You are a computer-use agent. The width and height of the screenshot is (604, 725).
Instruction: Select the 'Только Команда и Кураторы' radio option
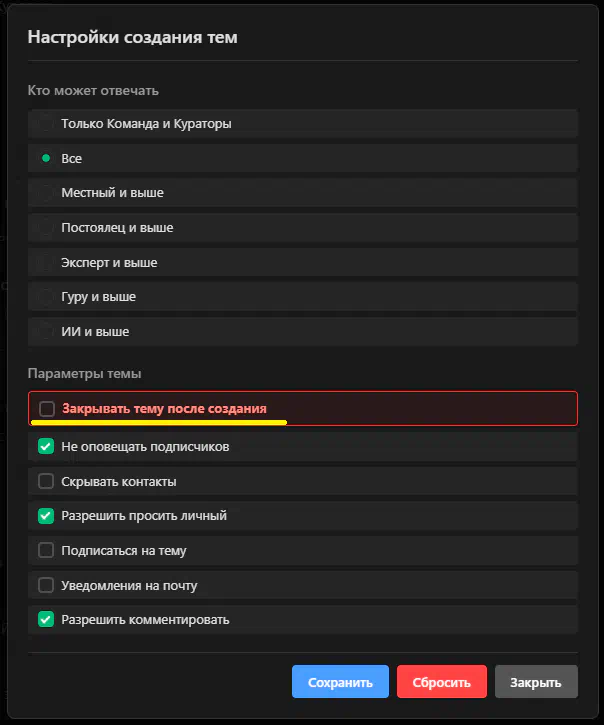pos(46,124)
